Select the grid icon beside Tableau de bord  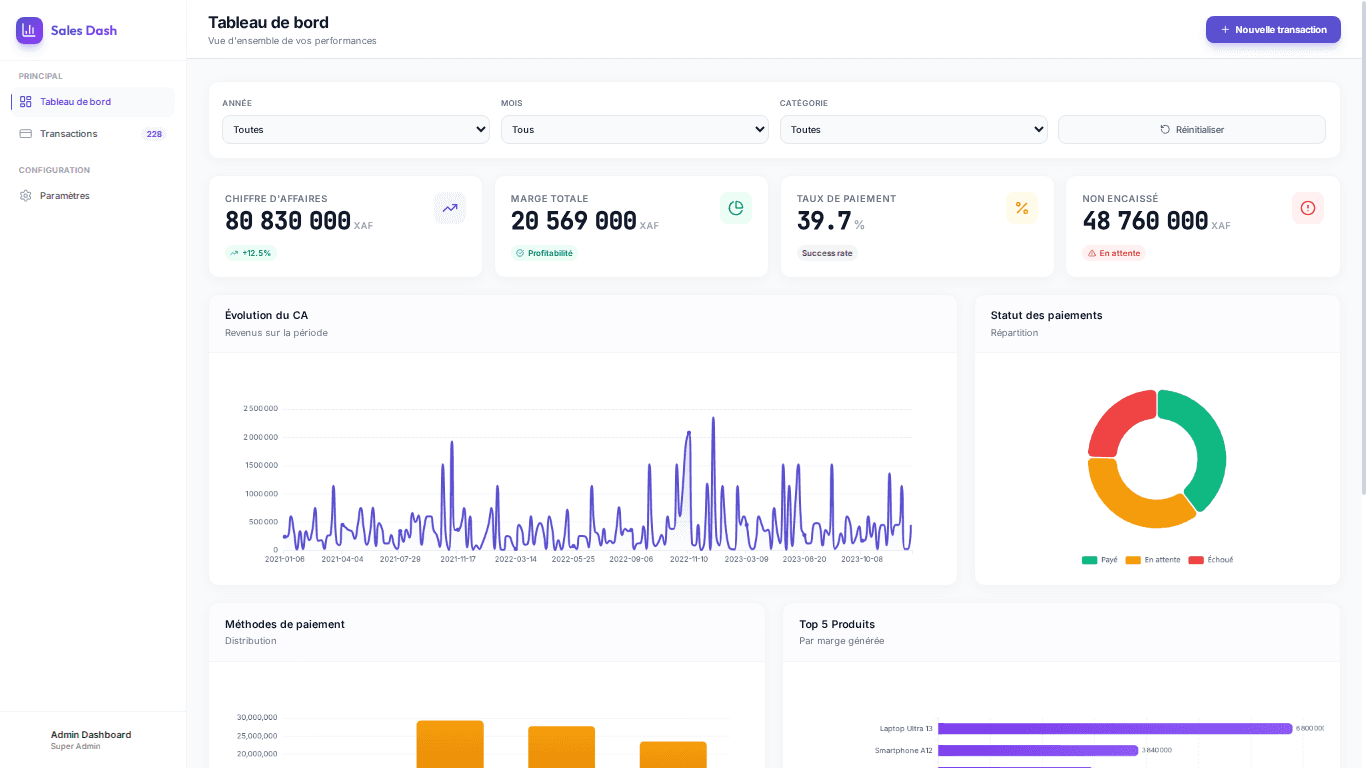[x=24, y=101]
